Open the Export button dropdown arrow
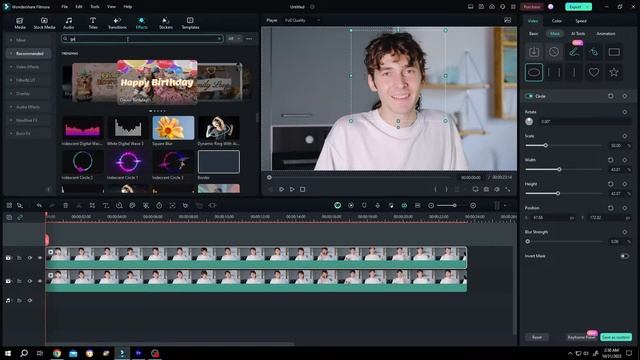 coord(587,7)
